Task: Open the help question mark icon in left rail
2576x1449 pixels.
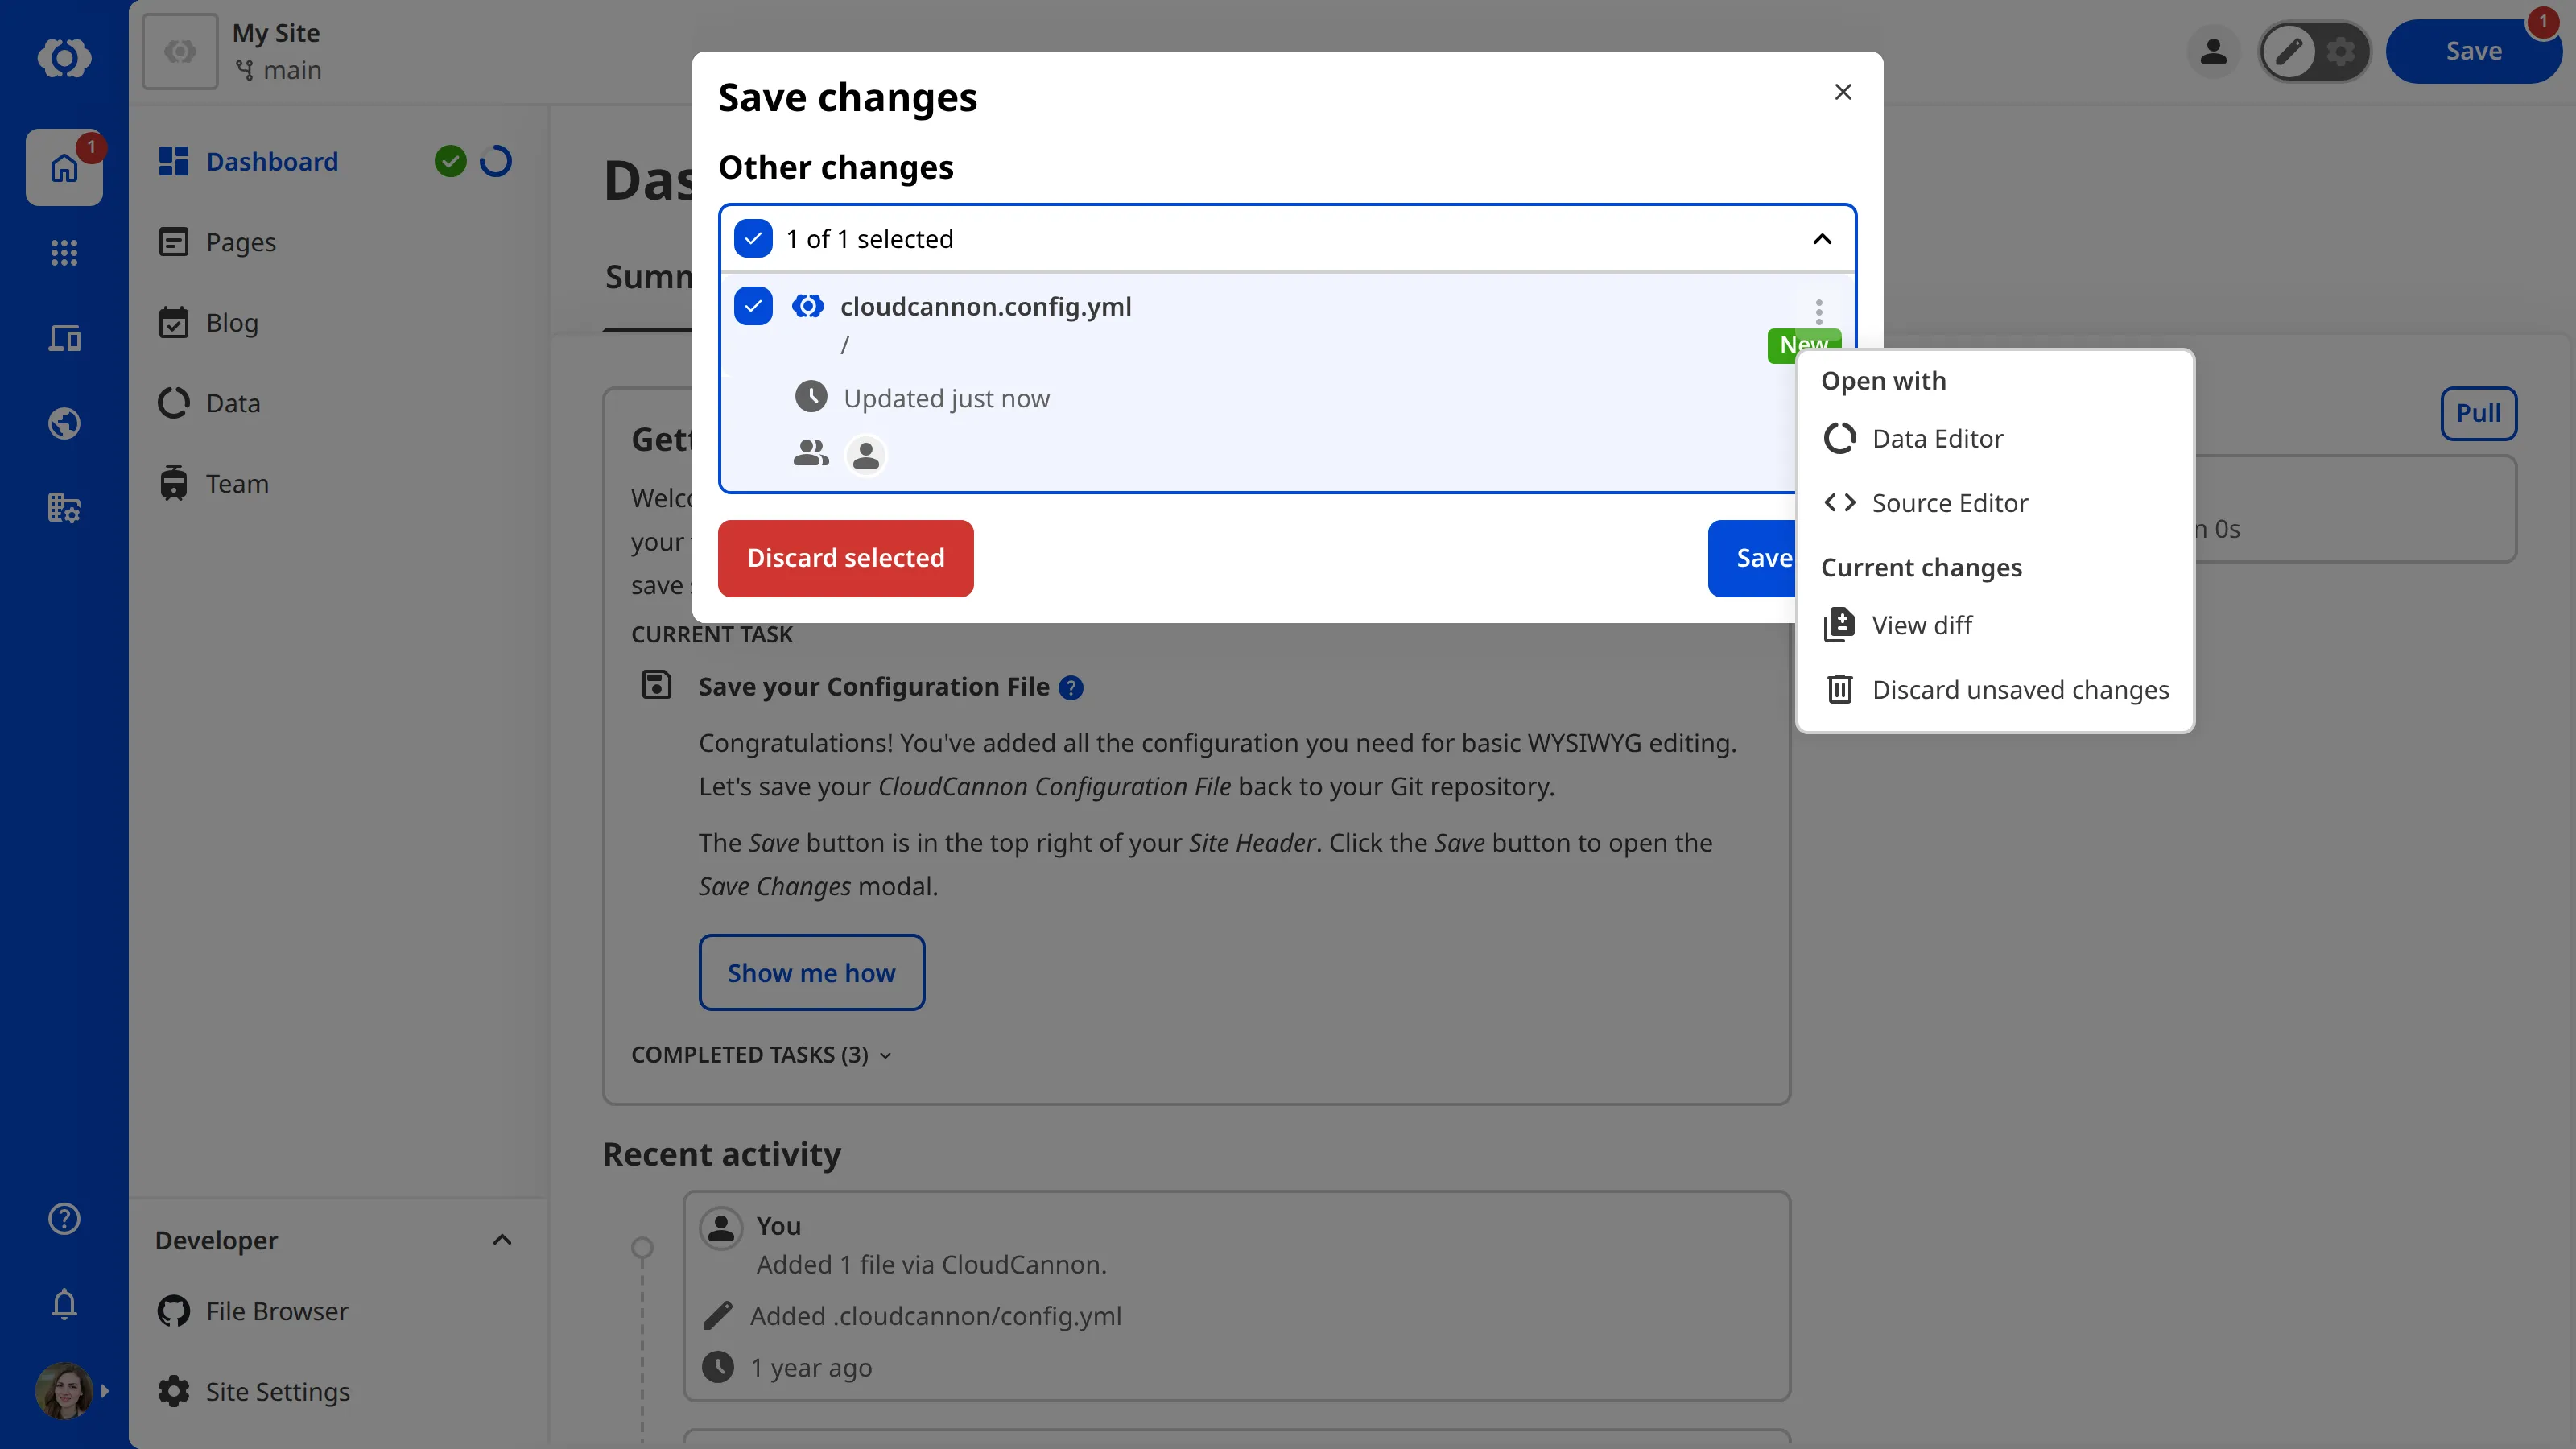Action: [64, 1218]
